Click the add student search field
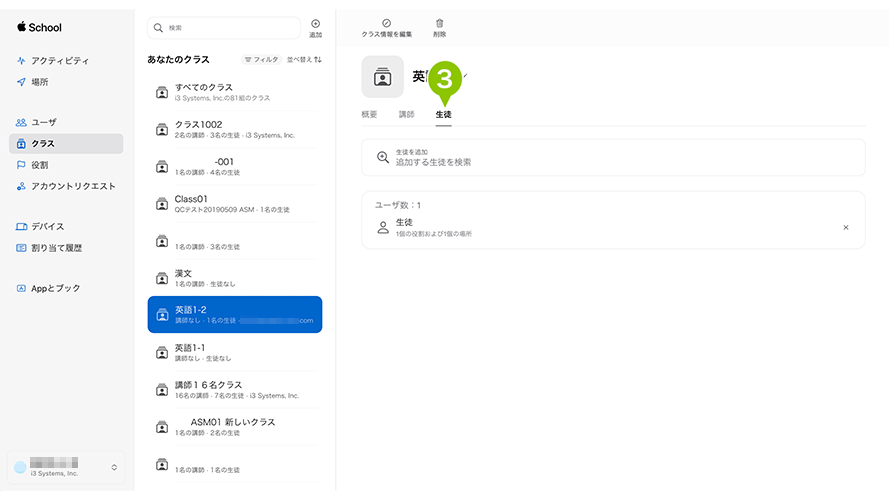 (x=613, y=158)
